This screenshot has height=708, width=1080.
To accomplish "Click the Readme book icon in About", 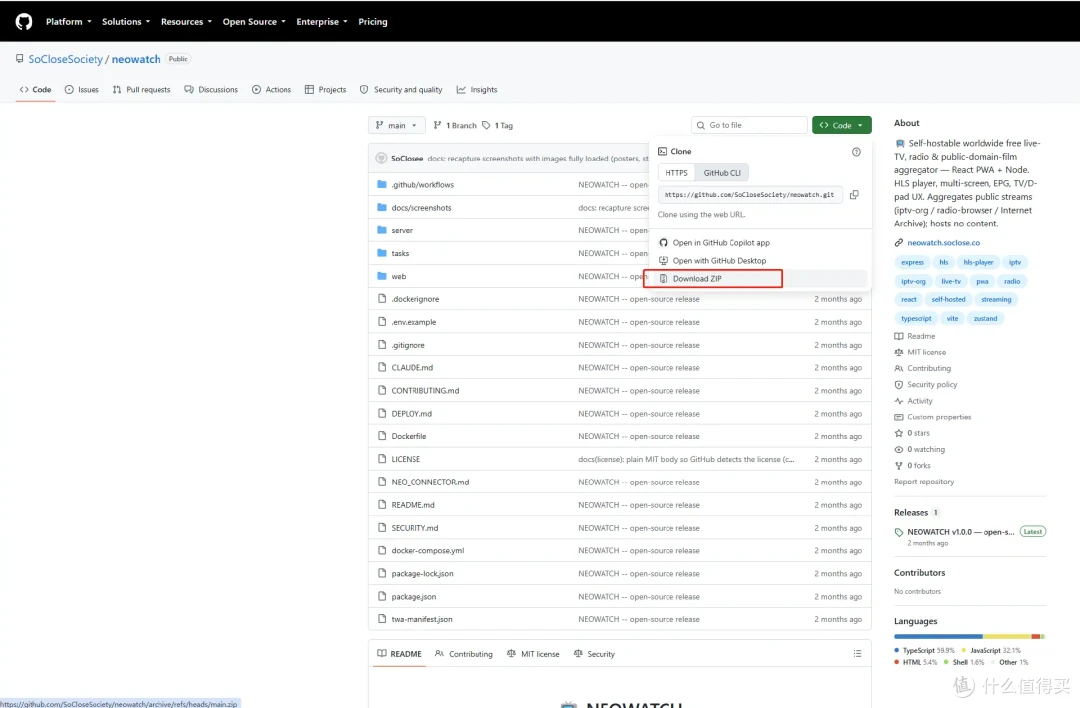I will click(899, 336).
